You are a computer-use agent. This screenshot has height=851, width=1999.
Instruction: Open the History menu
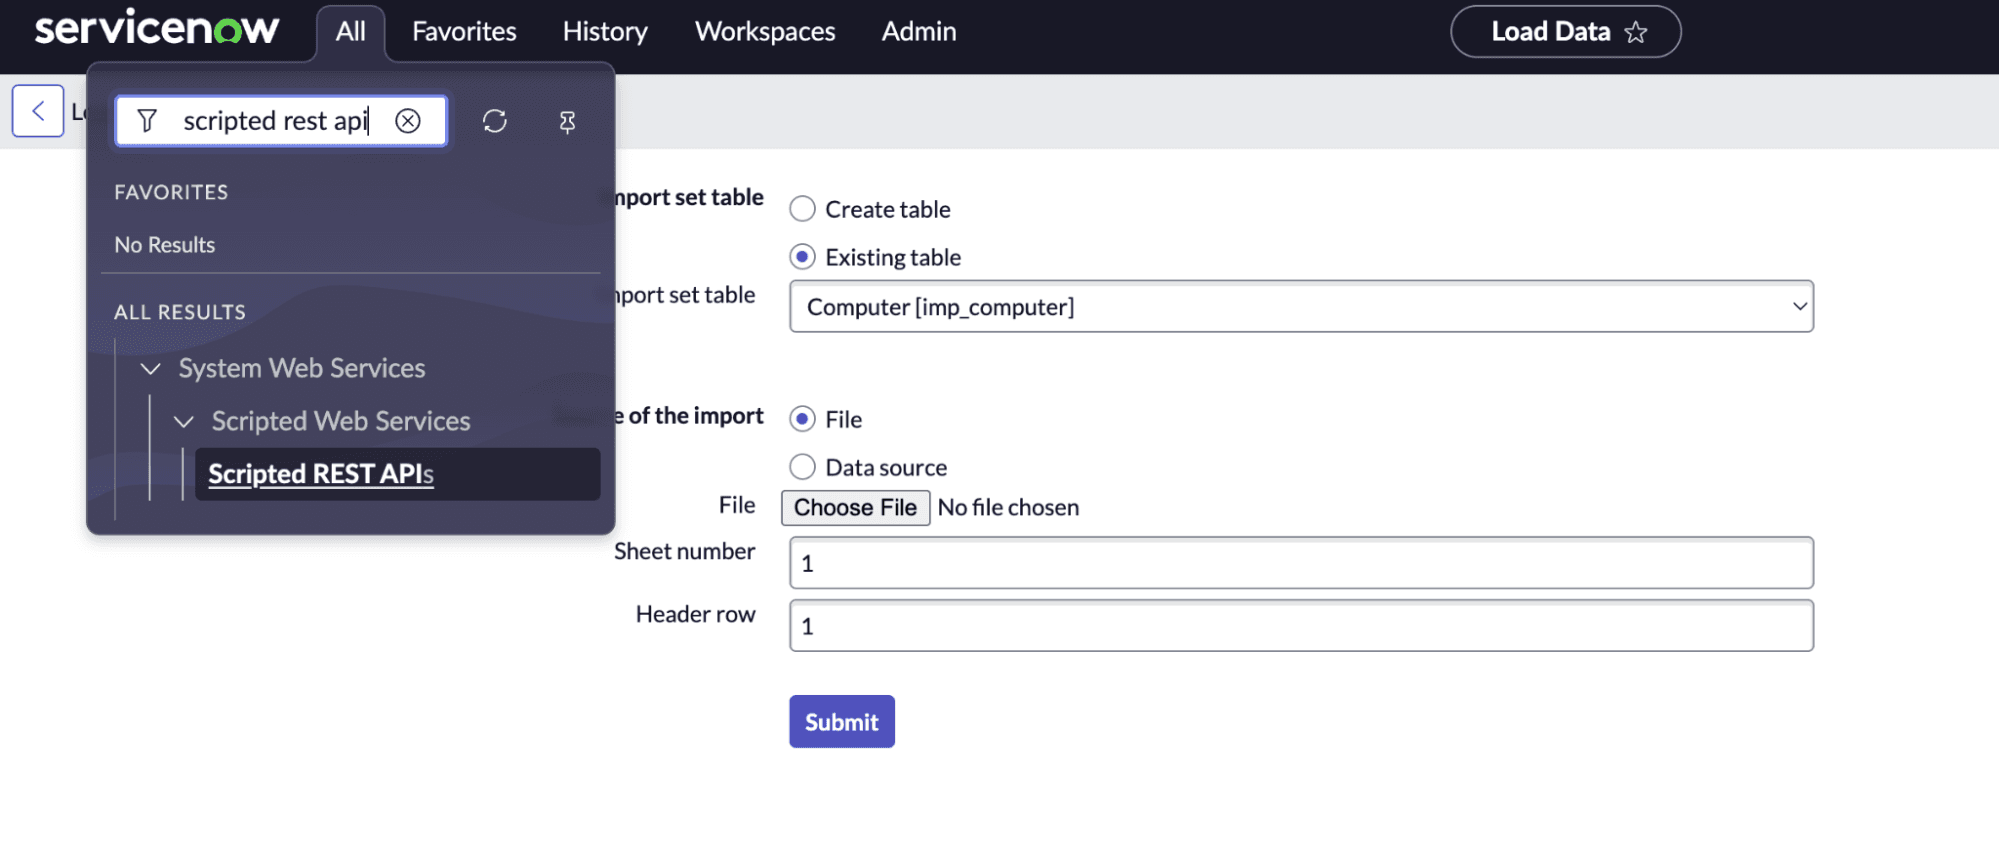605,32
